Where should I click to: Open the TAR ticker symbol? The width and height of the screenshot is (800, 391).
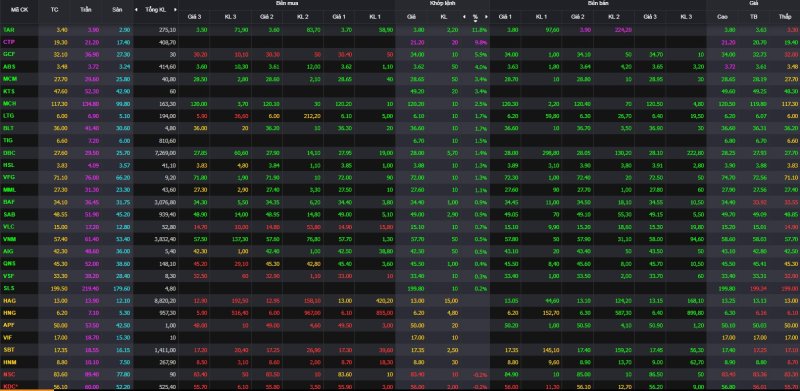tap(9, 30)
